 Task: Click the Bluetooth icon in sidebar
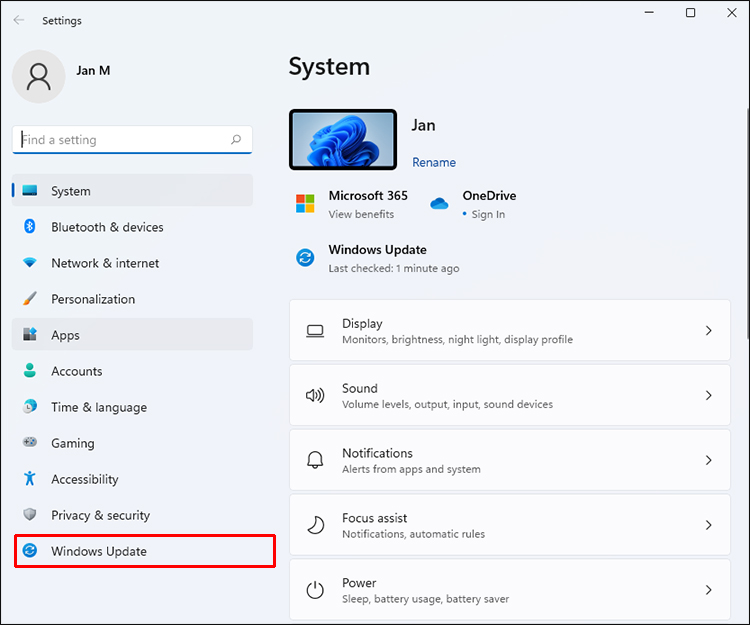pyautogui.click(x=30, y=226)
